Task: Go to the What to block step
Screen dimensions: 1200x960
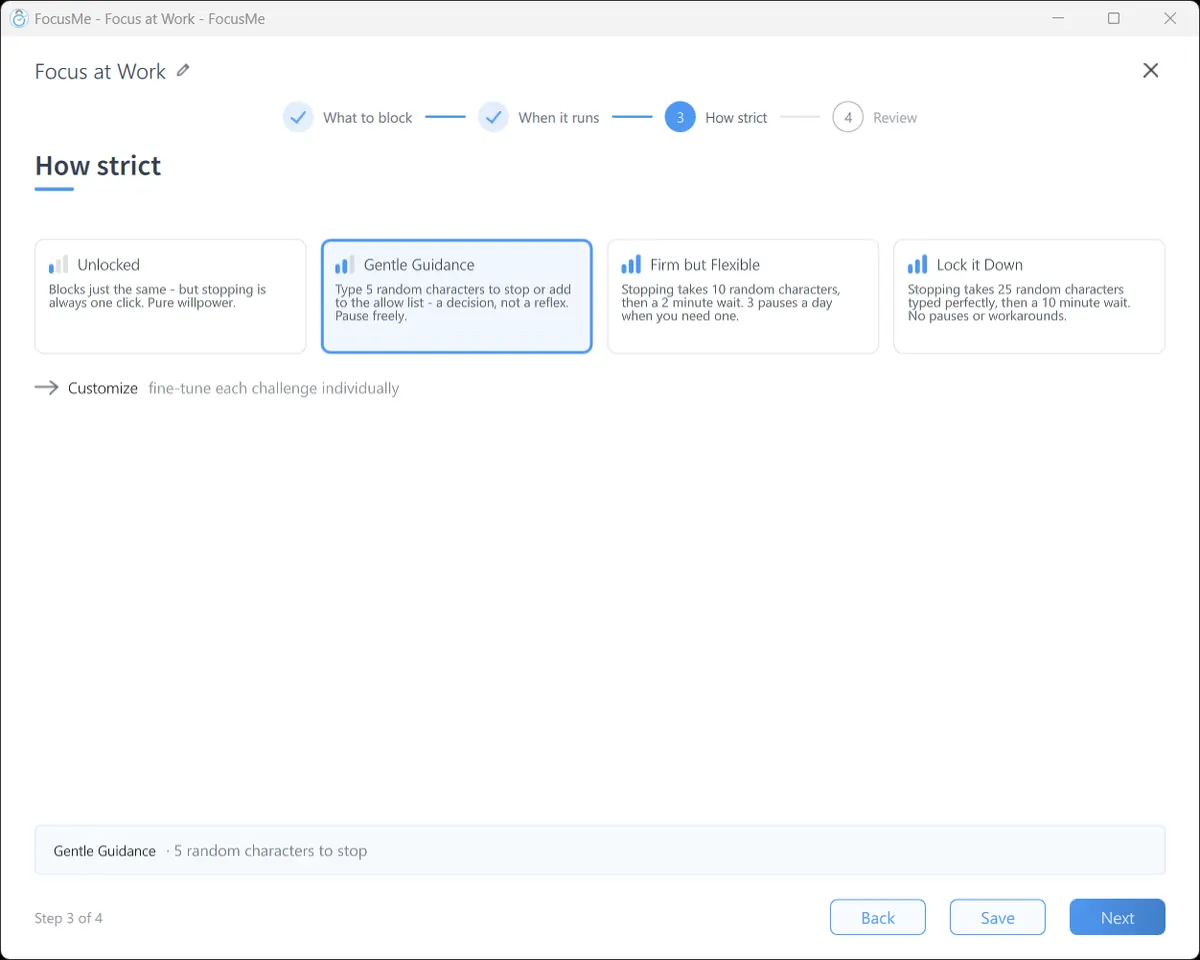Action: pyautogui.click(x=367, y=117)
